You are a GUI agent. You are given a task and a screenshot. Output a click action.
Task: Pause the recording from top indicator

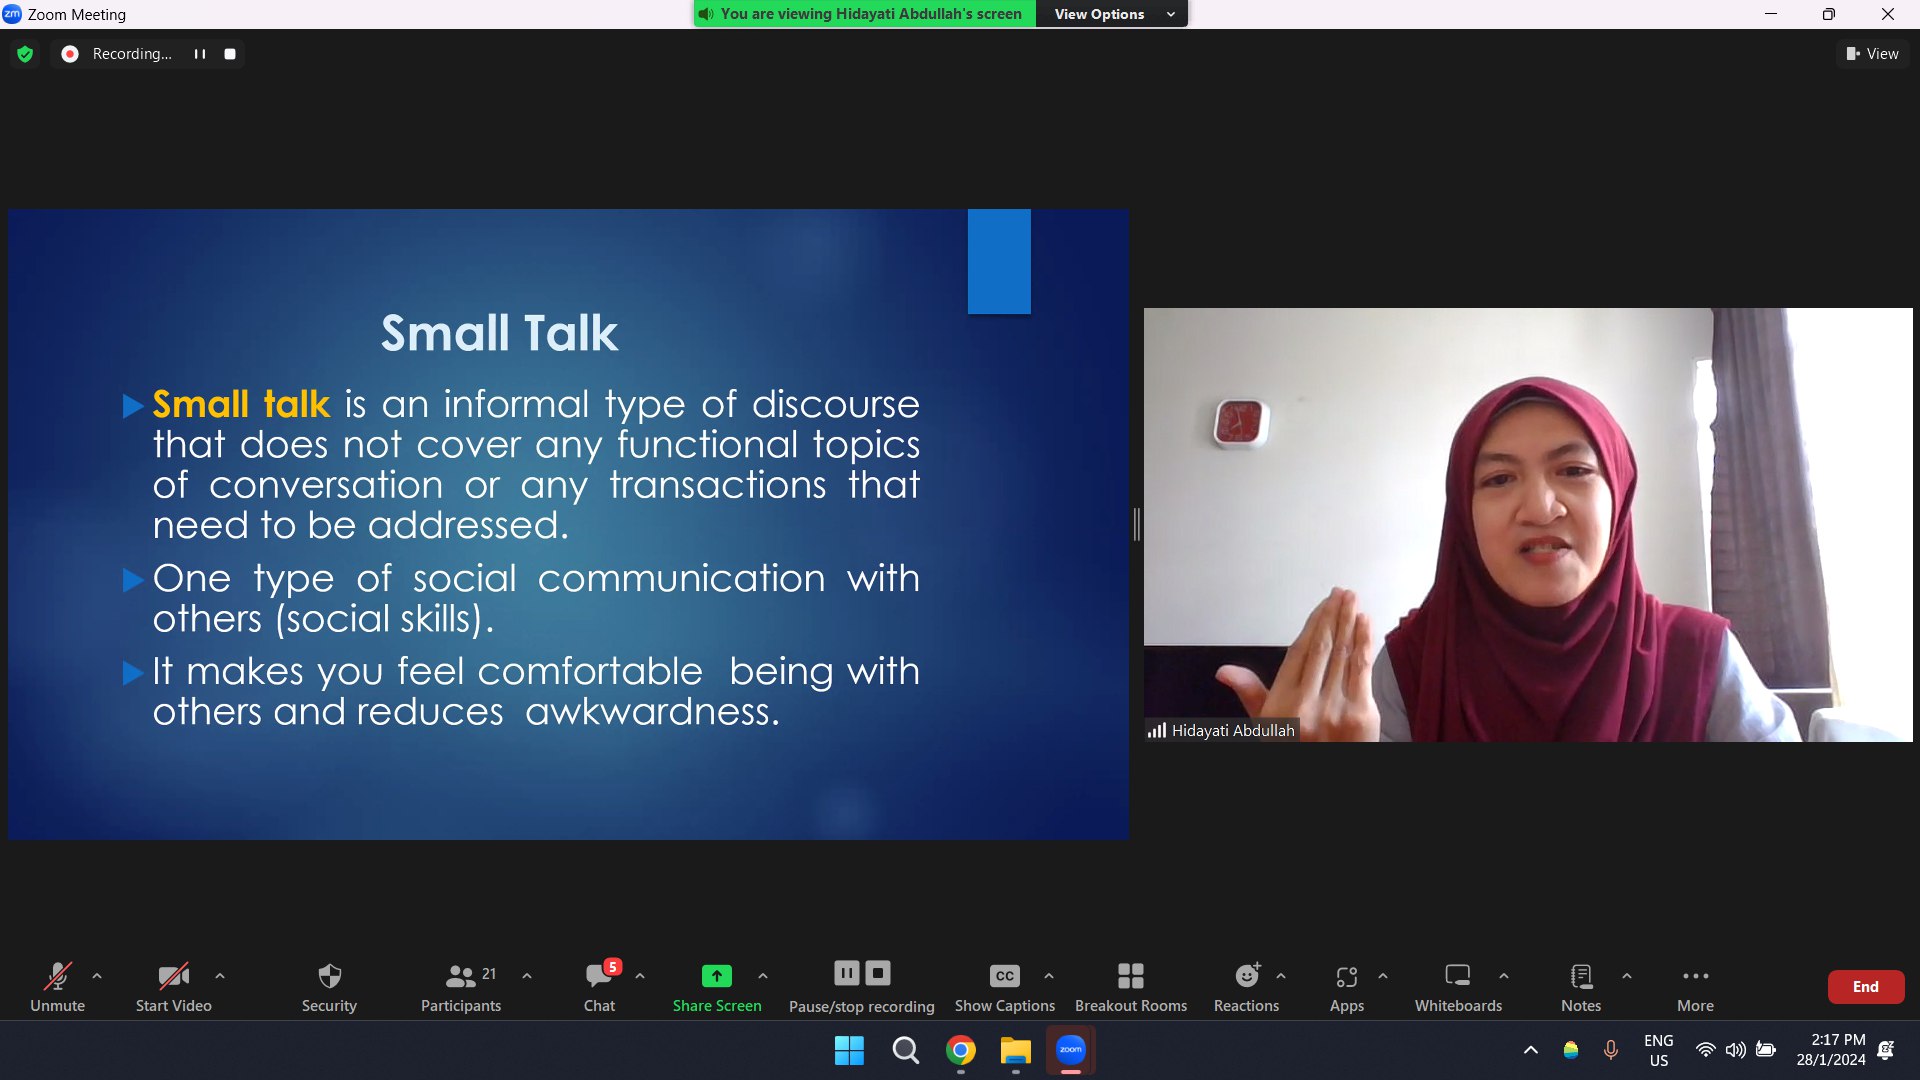tap(200, 54)
